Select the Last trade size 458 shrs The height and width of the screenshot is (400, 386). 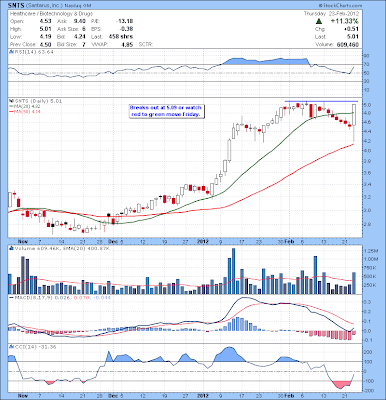tap(121, 37)
